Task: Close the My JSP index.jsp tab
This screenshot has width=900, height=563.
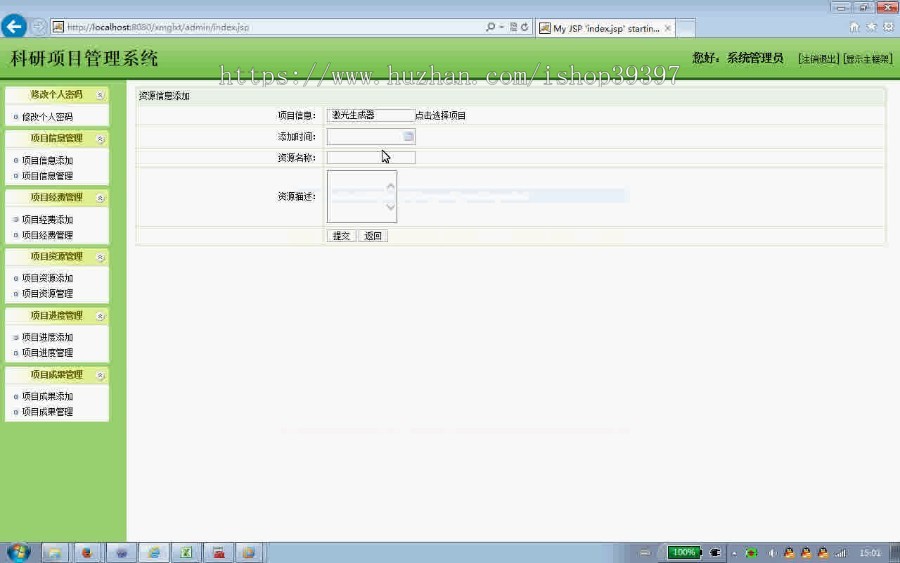Action: (668, 28)
